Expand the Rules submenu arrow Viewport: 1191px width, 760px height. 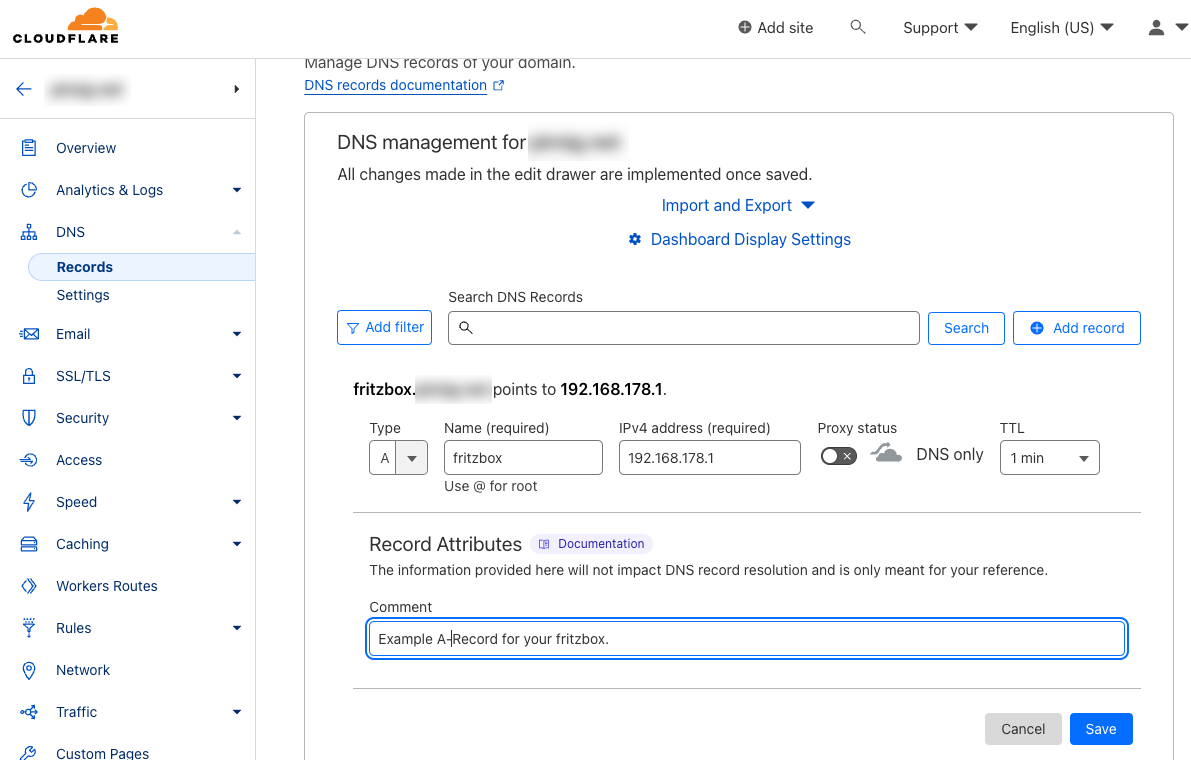click(x=236, y=628)
